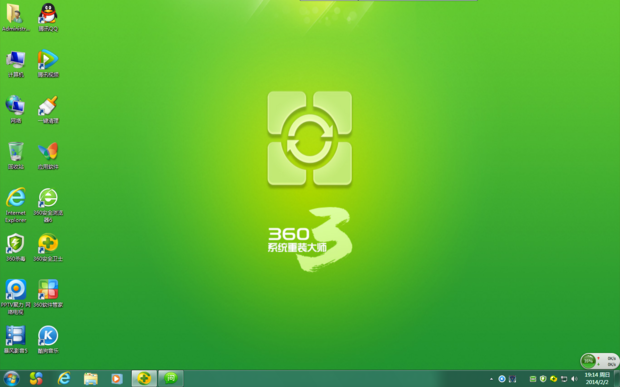Launch the 360 Safe Browser green shortcut
Screen dimensions: 620x387
point(48,205)
